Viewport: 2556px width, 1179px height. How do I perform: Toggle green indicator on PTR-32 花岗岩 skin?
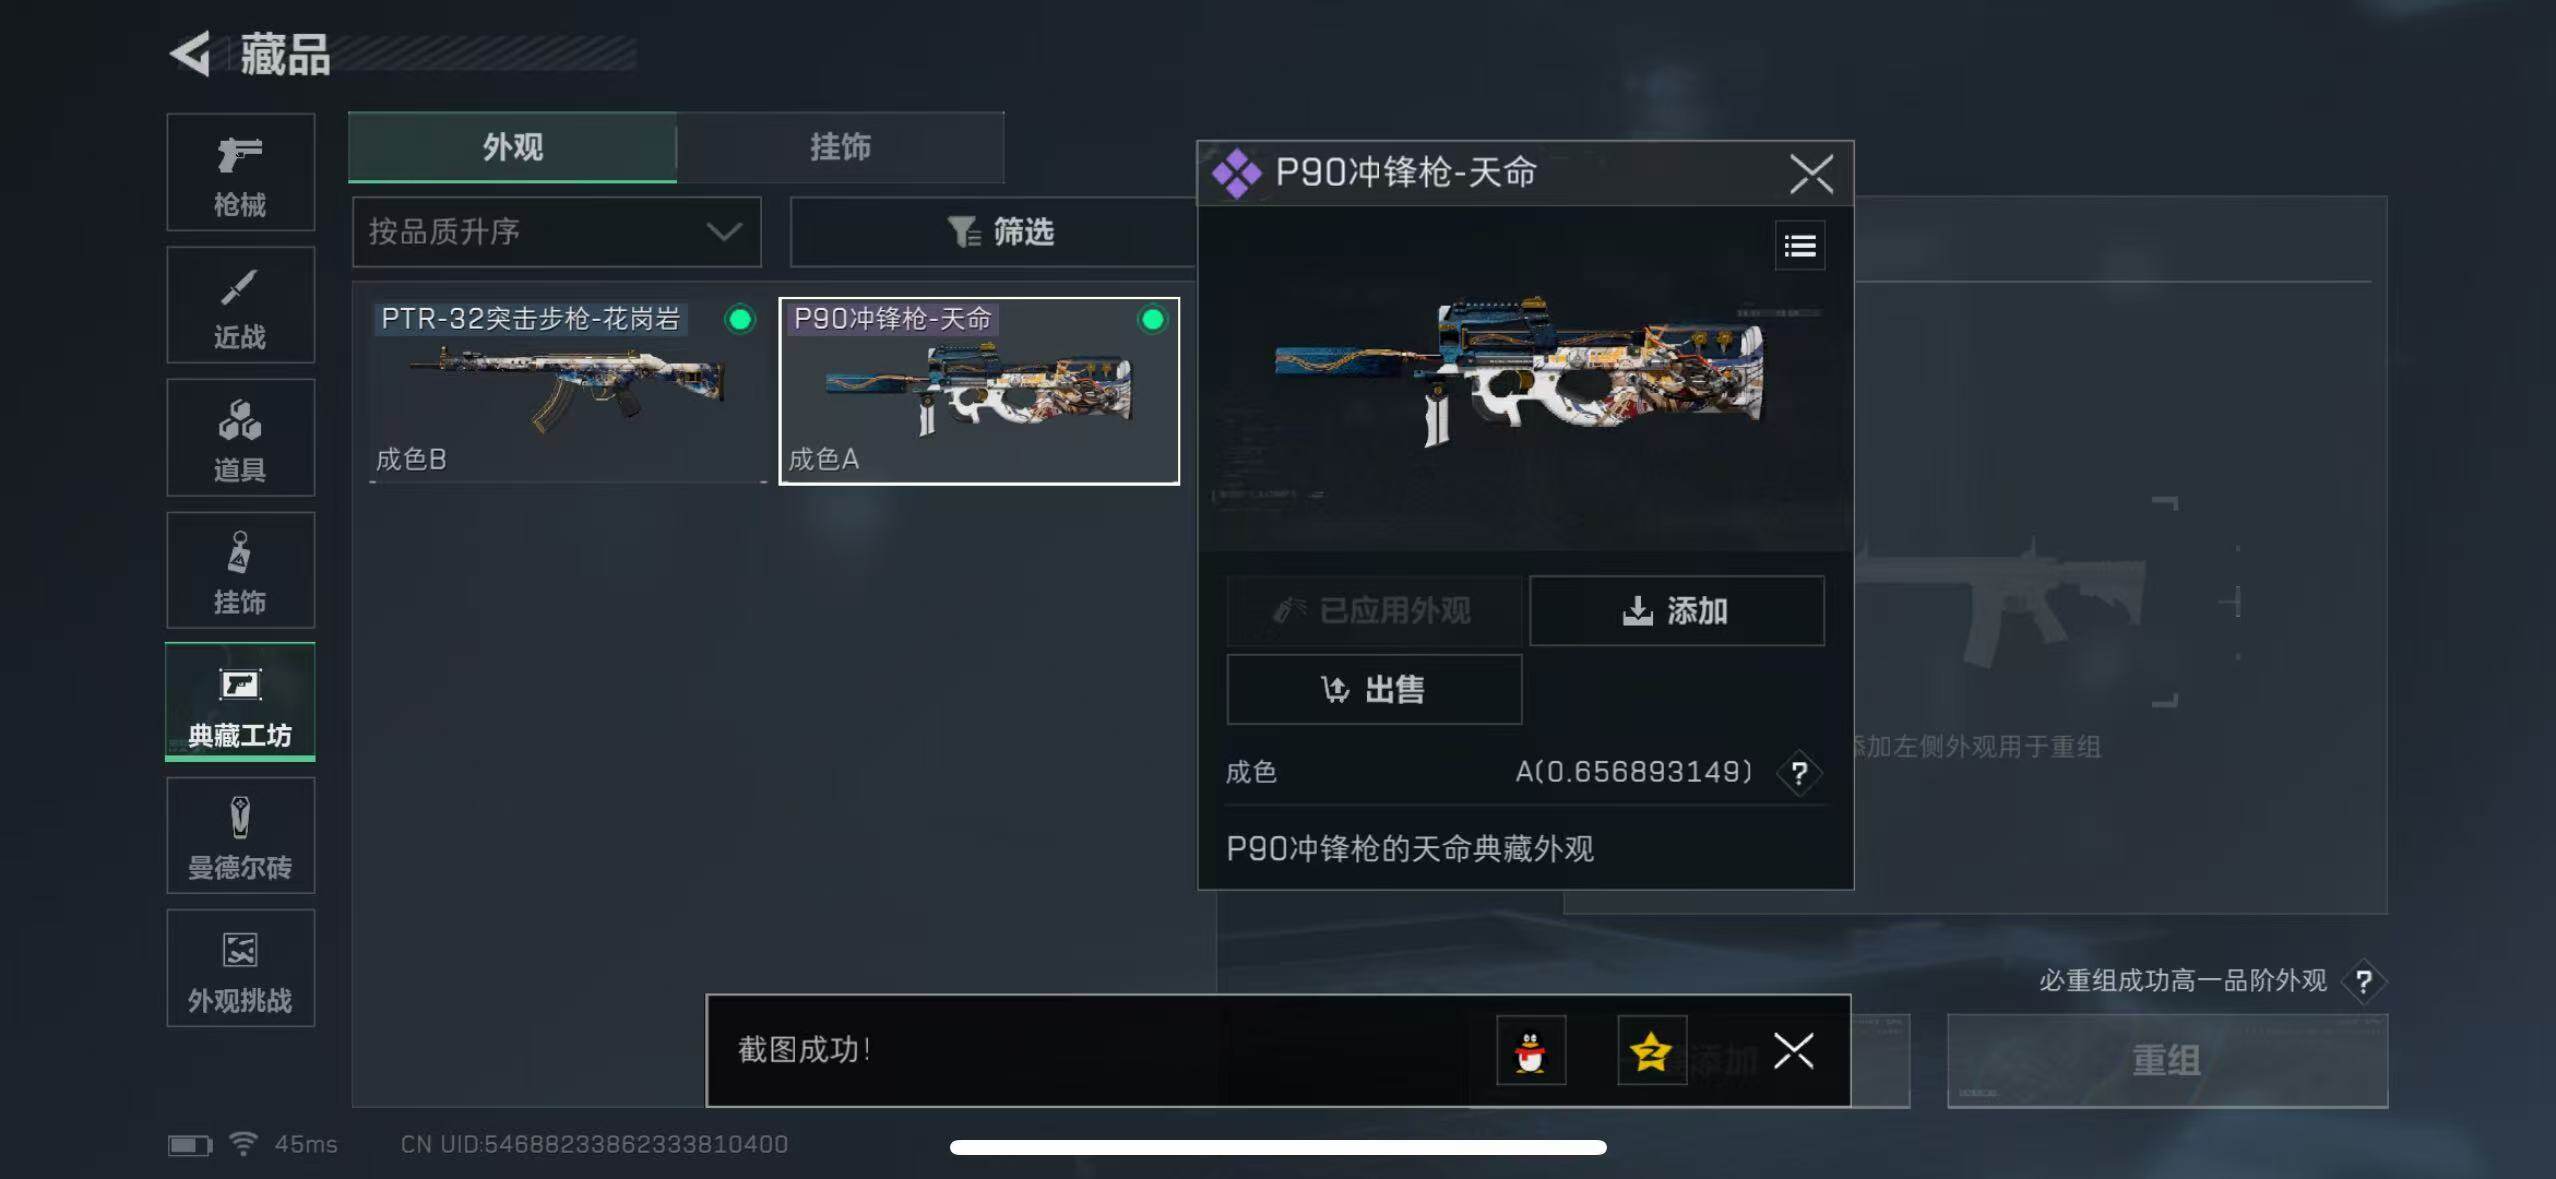pyautogui.click(x=740, y=319)
